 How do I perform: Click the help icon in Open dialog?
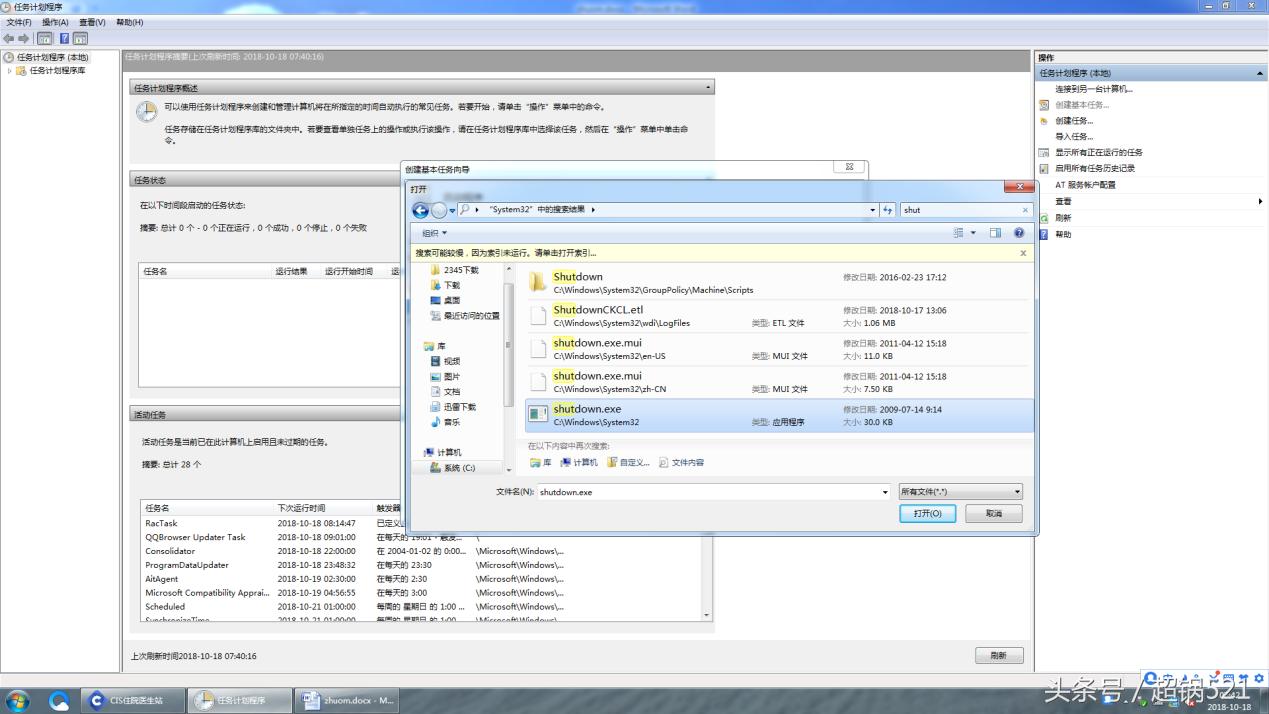pos(1019,233)
